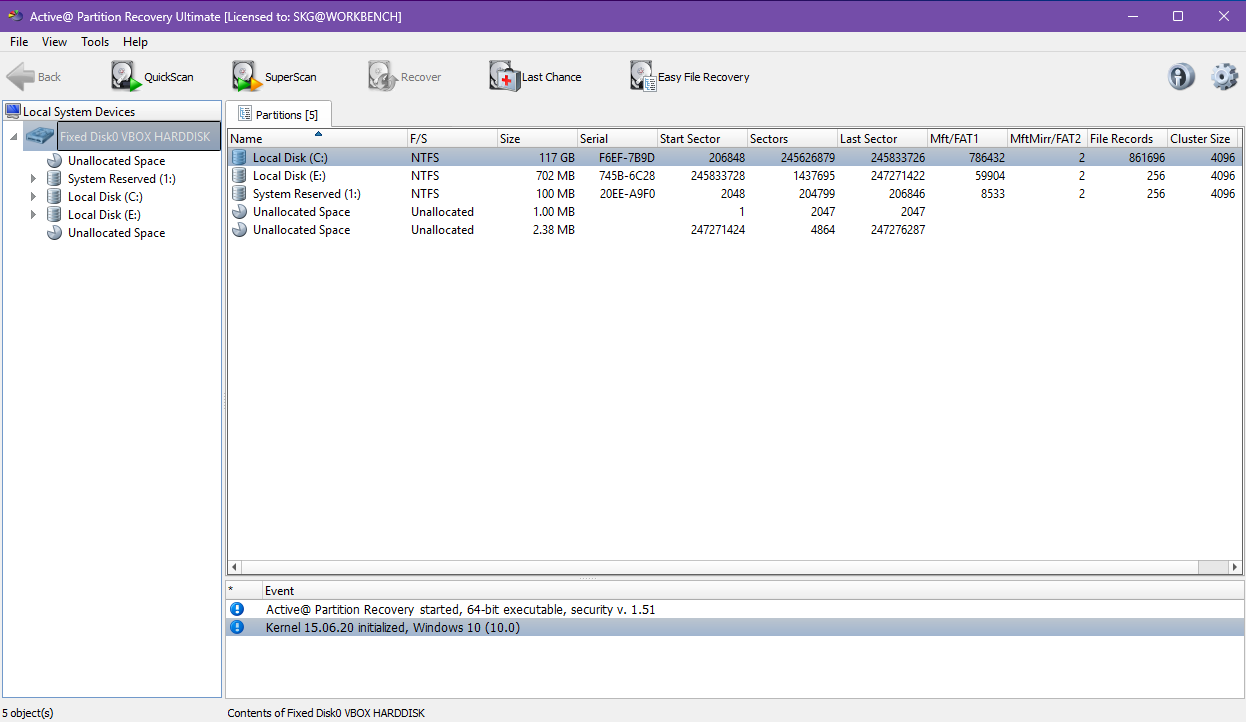This screenshot has height=722, width=1247.
Task: Expand the Local Disk (E:) tree node
Action: (33, 215)
